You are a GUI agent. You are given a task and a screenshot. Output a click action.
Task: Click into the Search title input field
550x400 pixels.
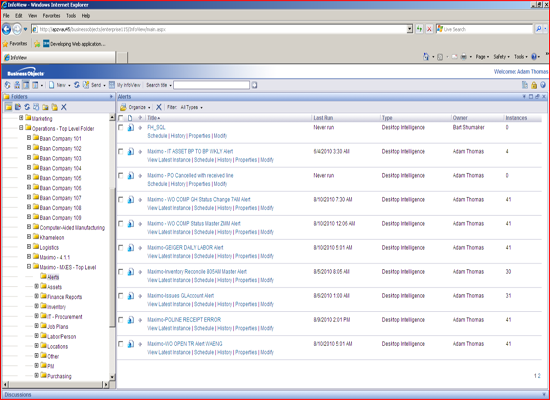(212, 85)
